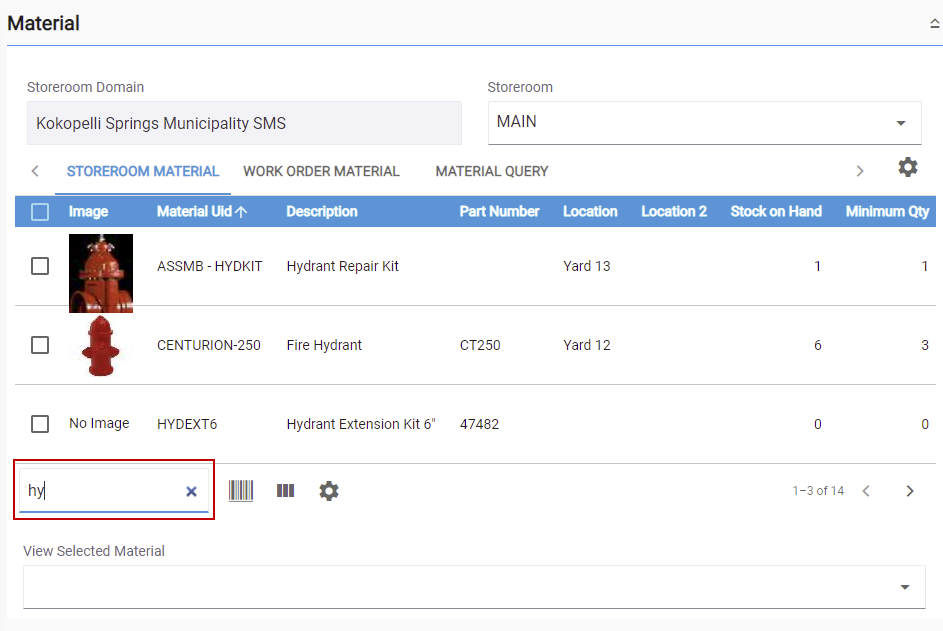Switch to the Material Query tab
Image resolution: width=943 pixels, height=631 pixels.
(x=492, y=171)
